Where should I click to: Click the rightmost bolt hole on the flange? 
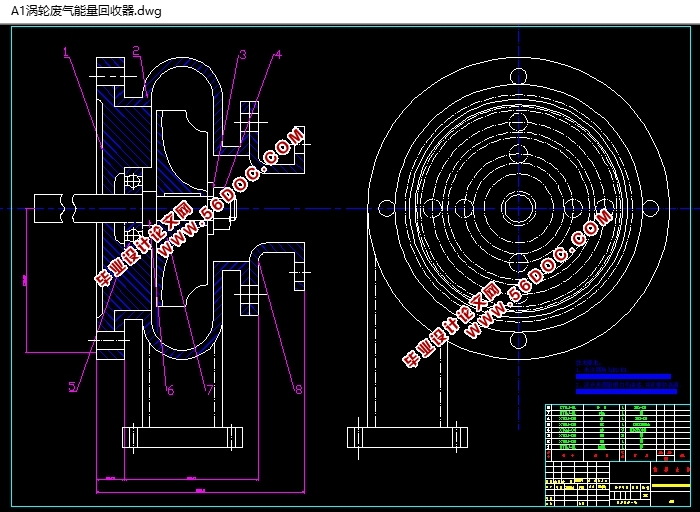(649, 208)
